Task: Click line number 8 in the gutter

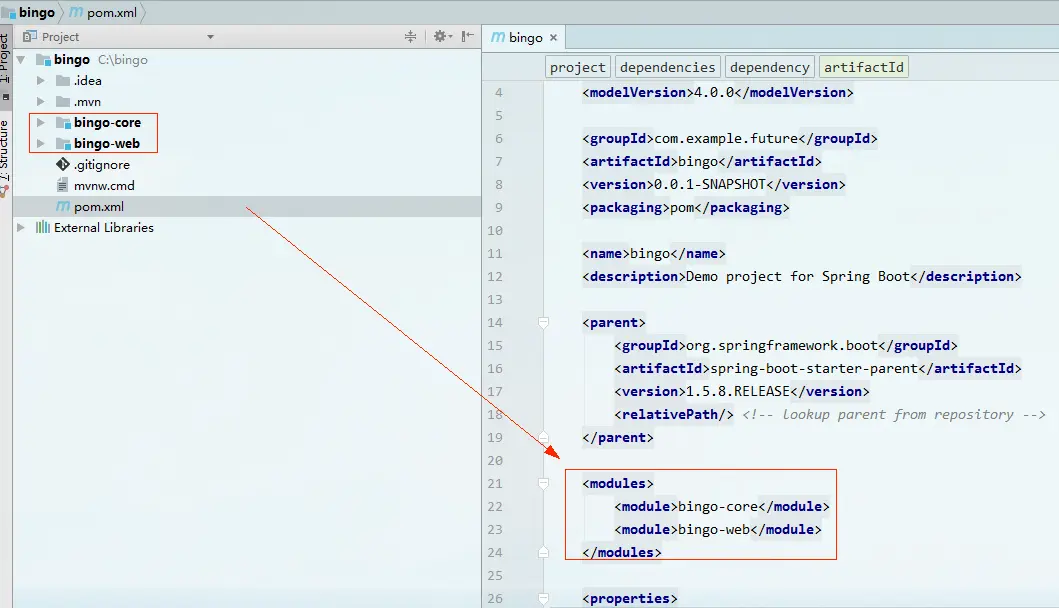Action: 498,184
